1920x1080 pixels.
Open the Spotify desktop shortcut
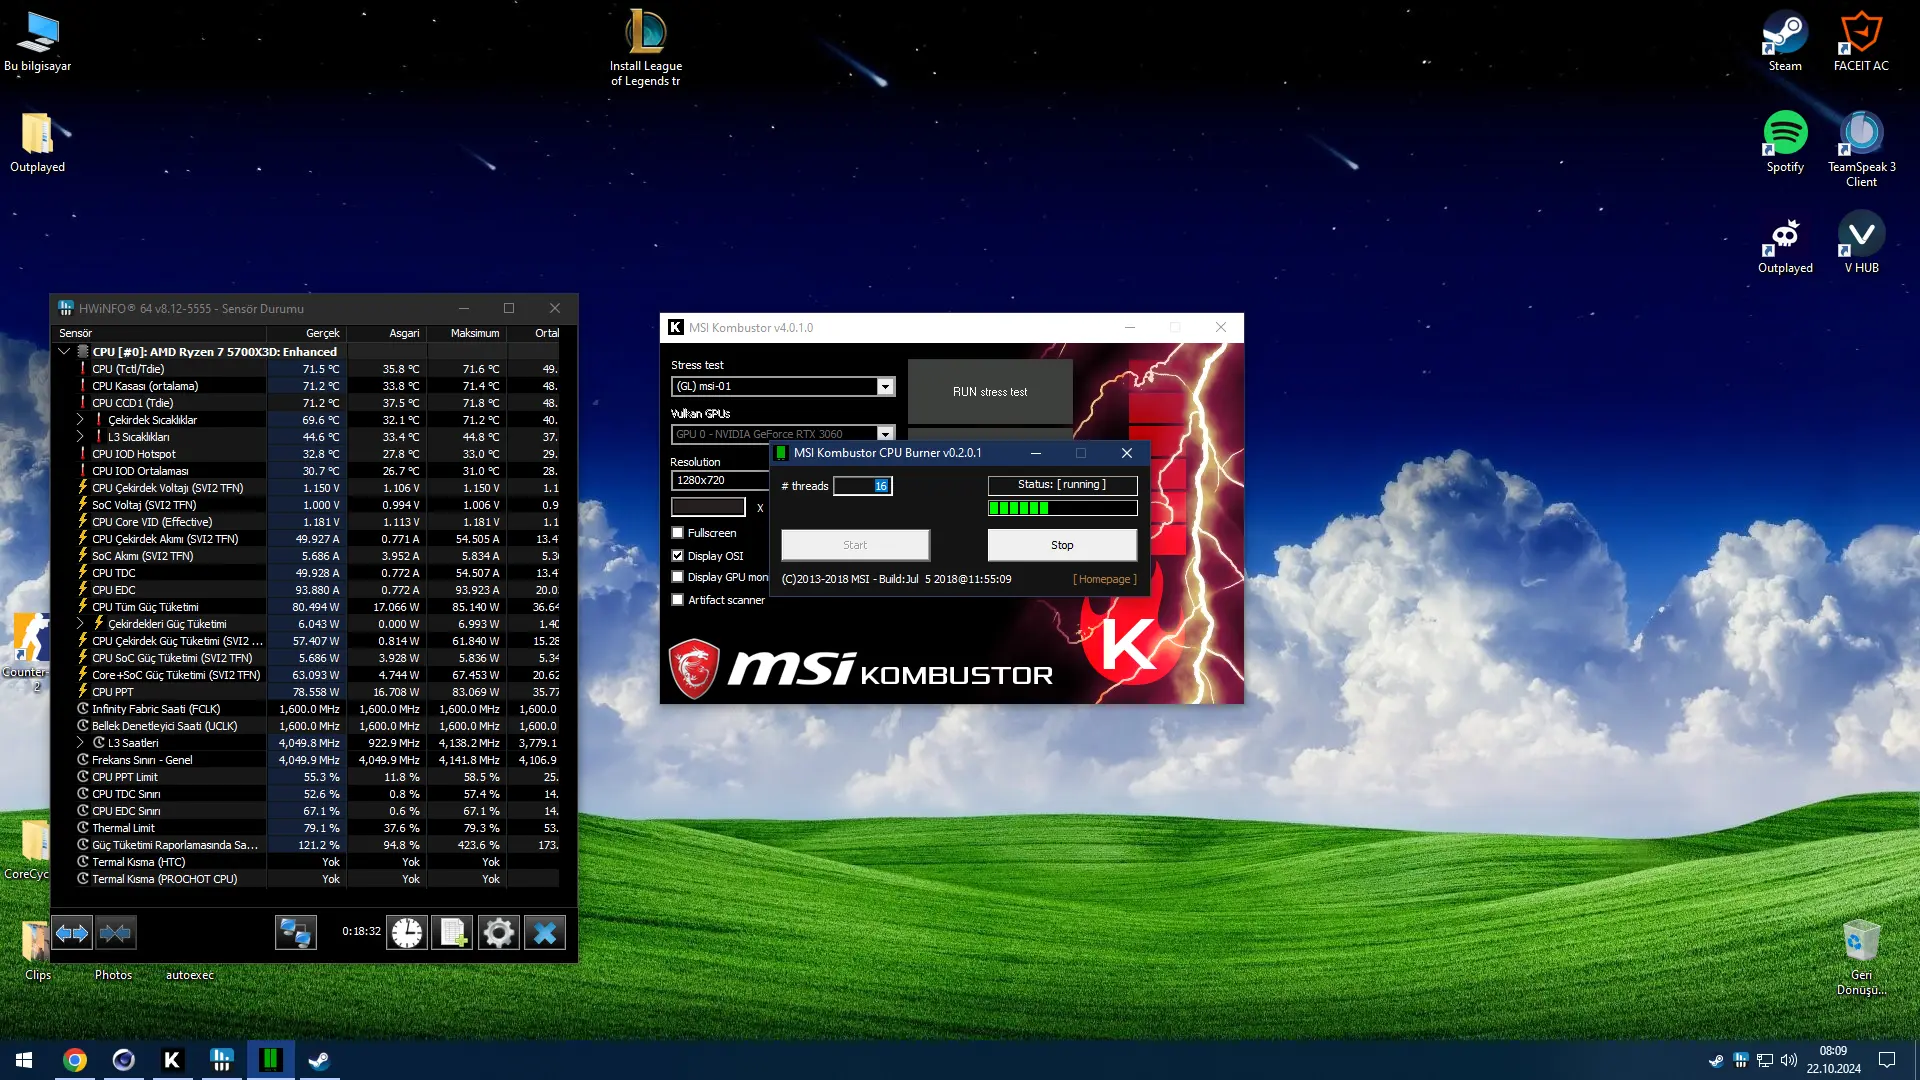[1785, 142]
